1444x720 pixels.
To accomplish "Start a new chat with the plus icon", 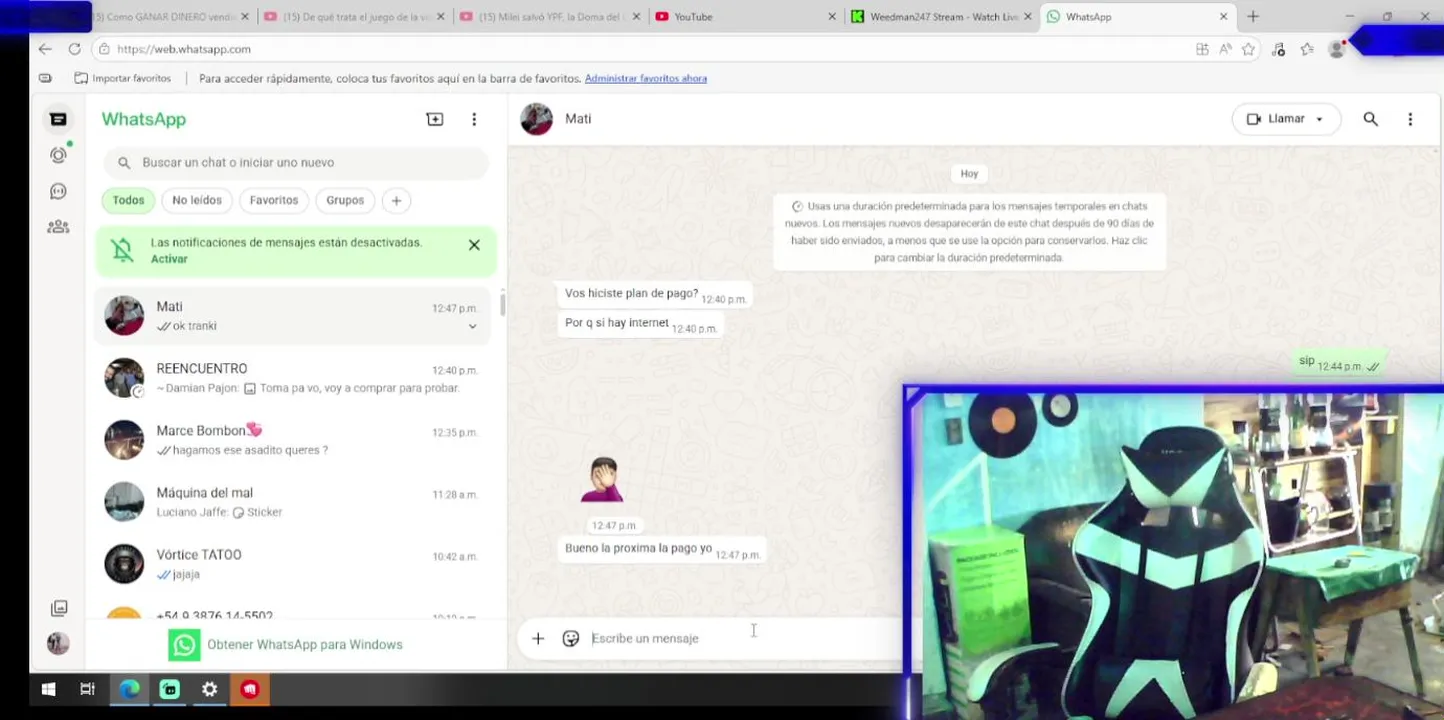I will click(x=434, y=119).
